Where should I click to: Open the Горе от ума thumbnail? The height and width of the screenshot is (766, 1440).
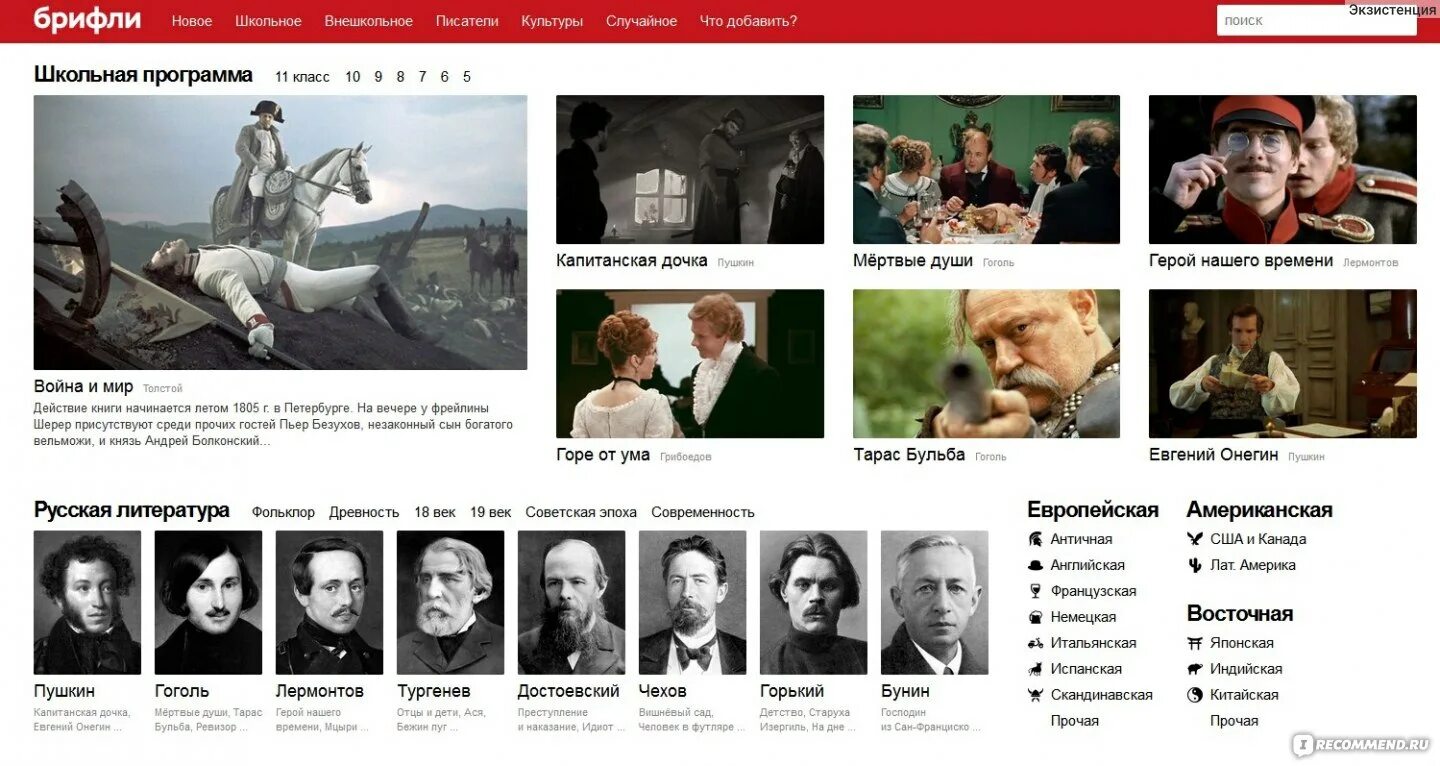(x=690, y=363)
